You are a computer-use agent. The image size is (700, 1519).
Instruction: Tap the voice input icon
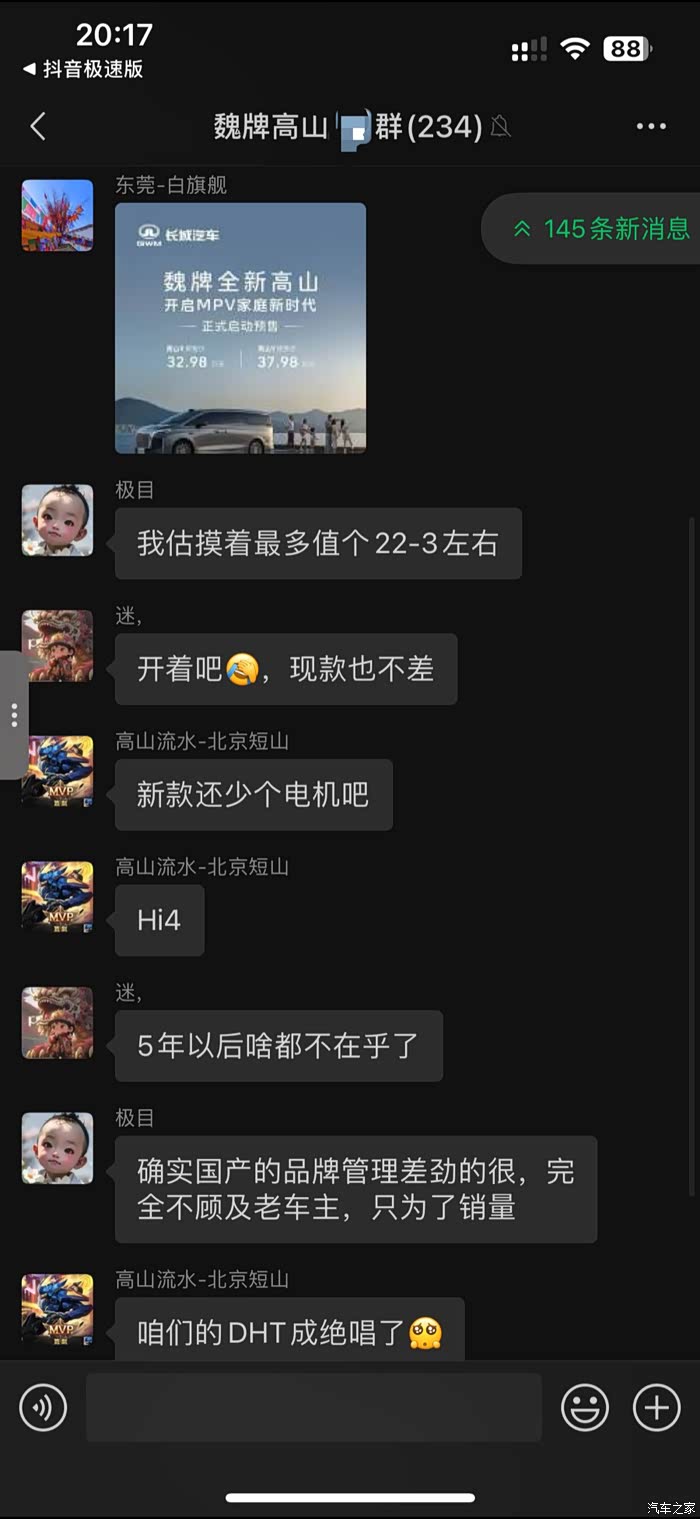pos(43,1408)
